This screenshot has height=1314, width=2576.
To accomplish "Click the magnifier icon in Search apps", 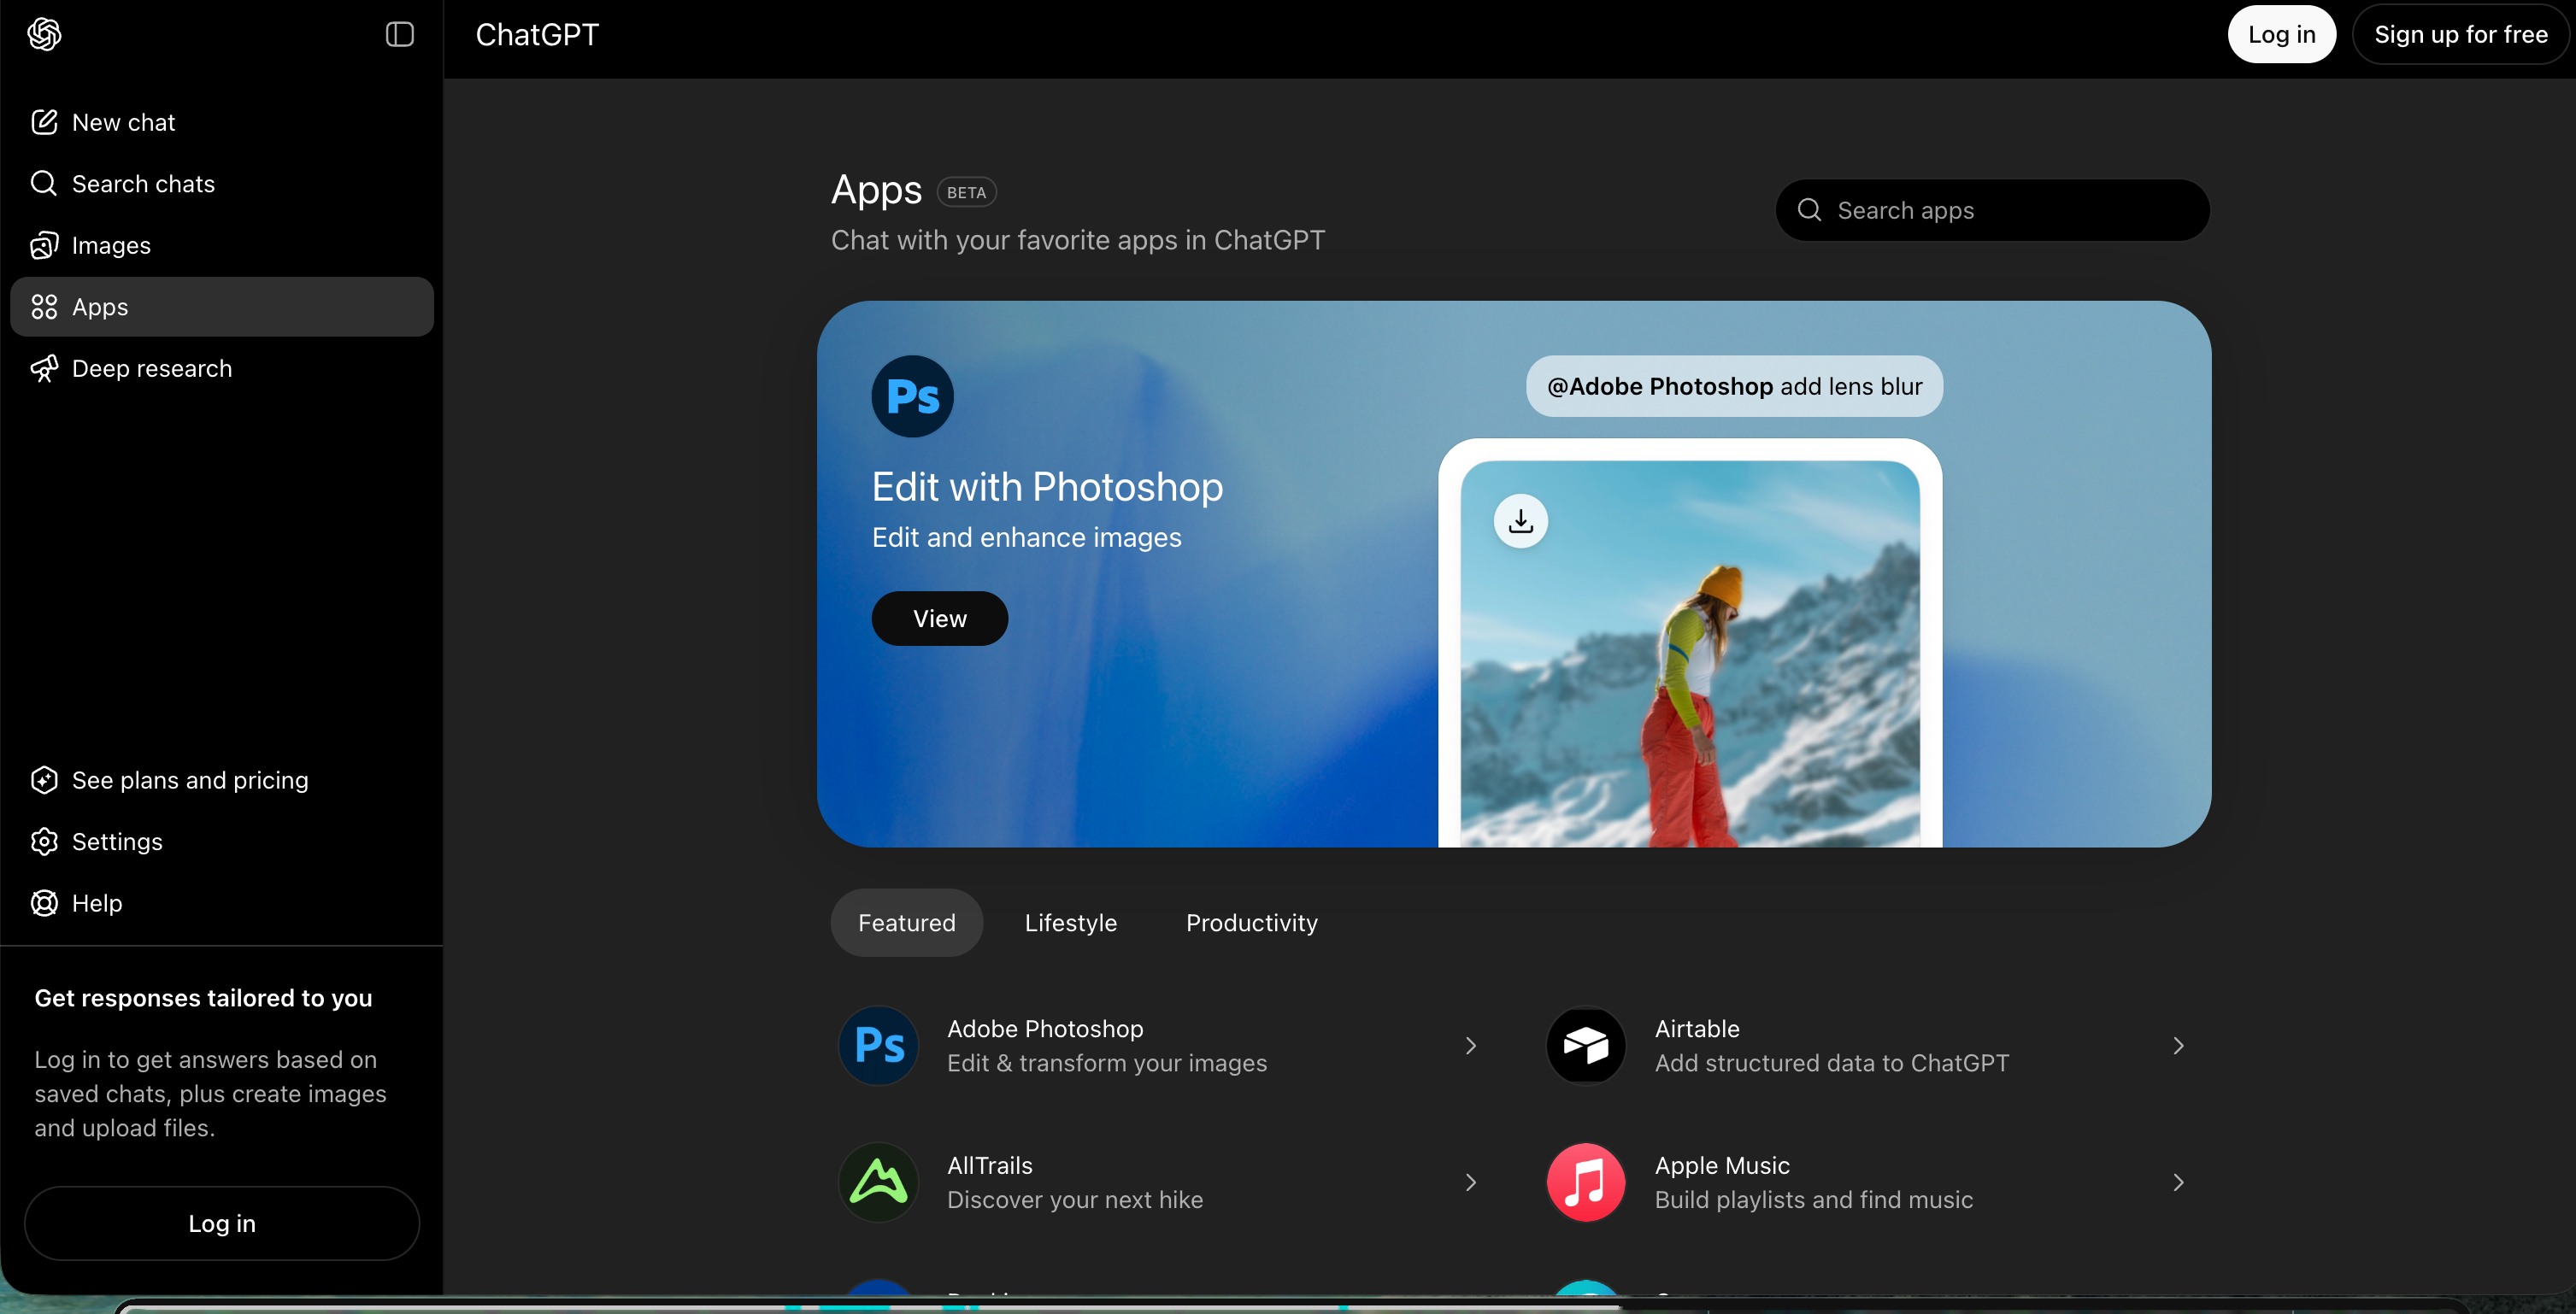I will click(x=1809, y=210).
